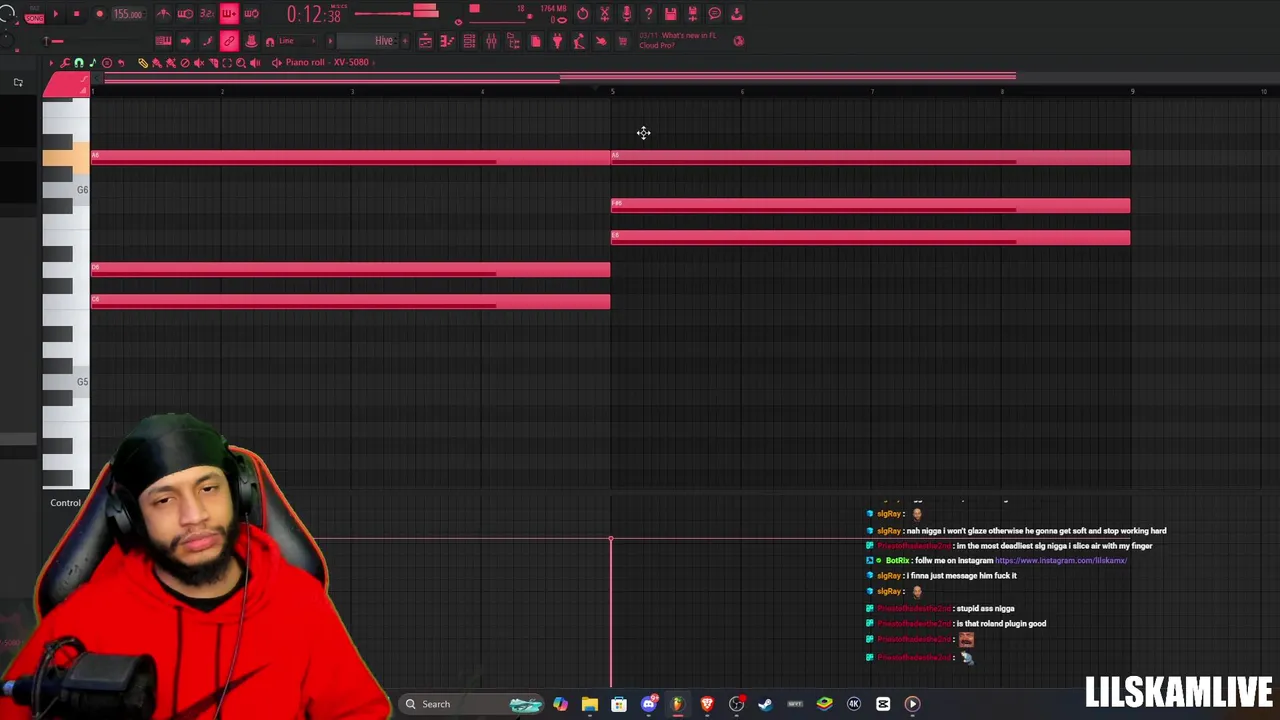Open the content library cart icon
The width and height of the screenshot is (1280, 720).
[x=623, y=41]
